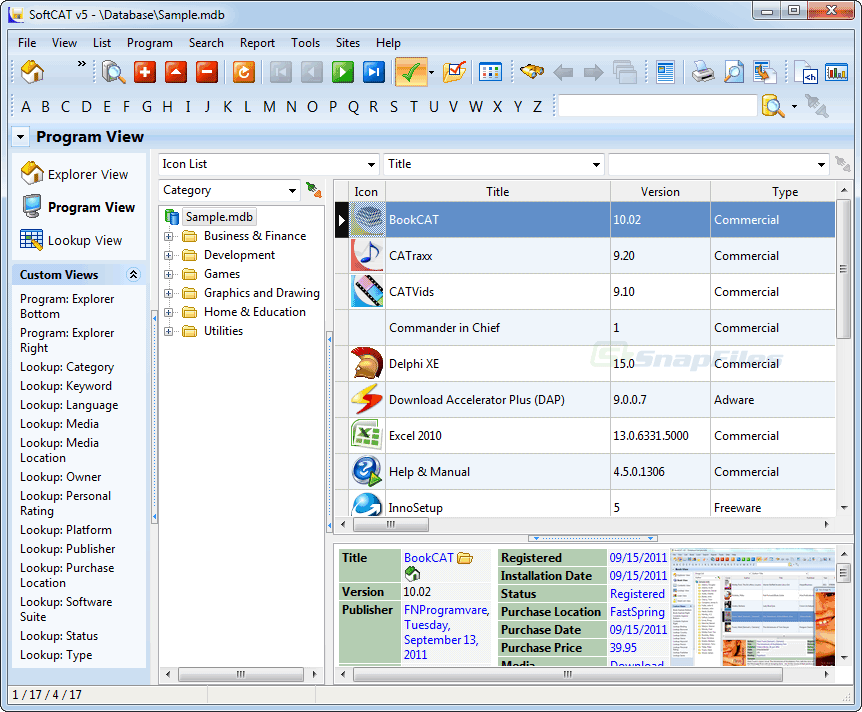Click the export documents icon
The image size is (862, 712).
pos(764,72)
